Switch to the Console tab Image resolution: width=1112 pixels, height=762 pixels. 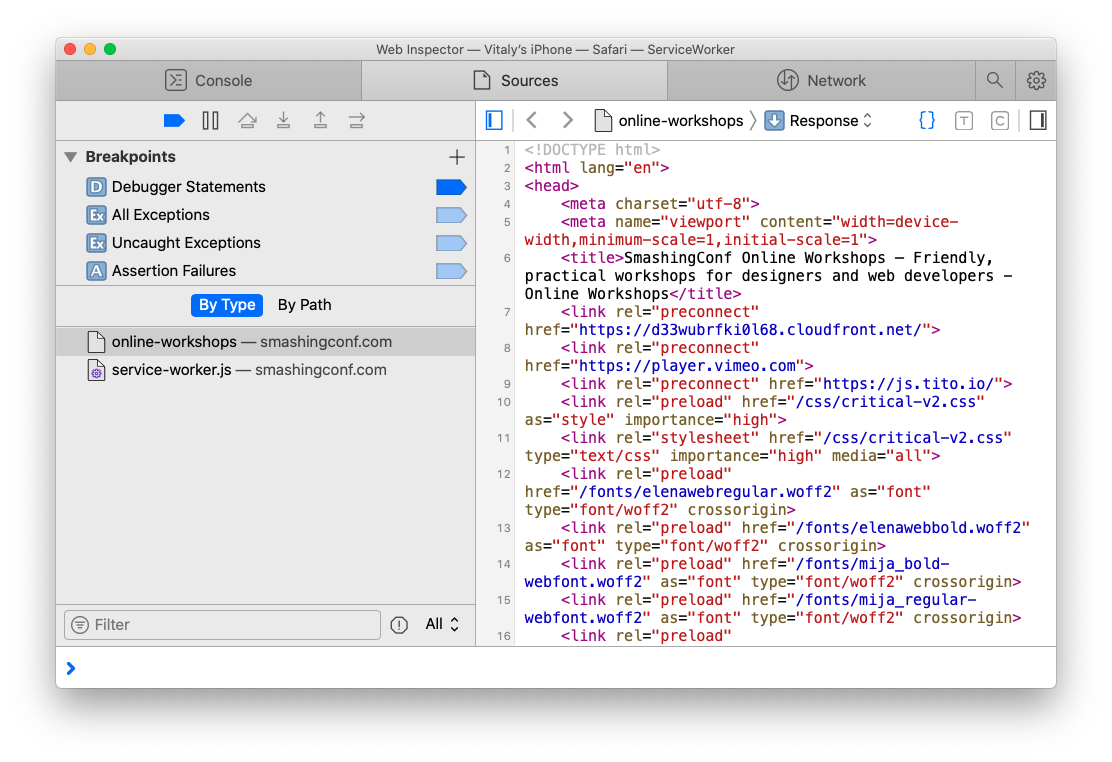click(208, 80)
